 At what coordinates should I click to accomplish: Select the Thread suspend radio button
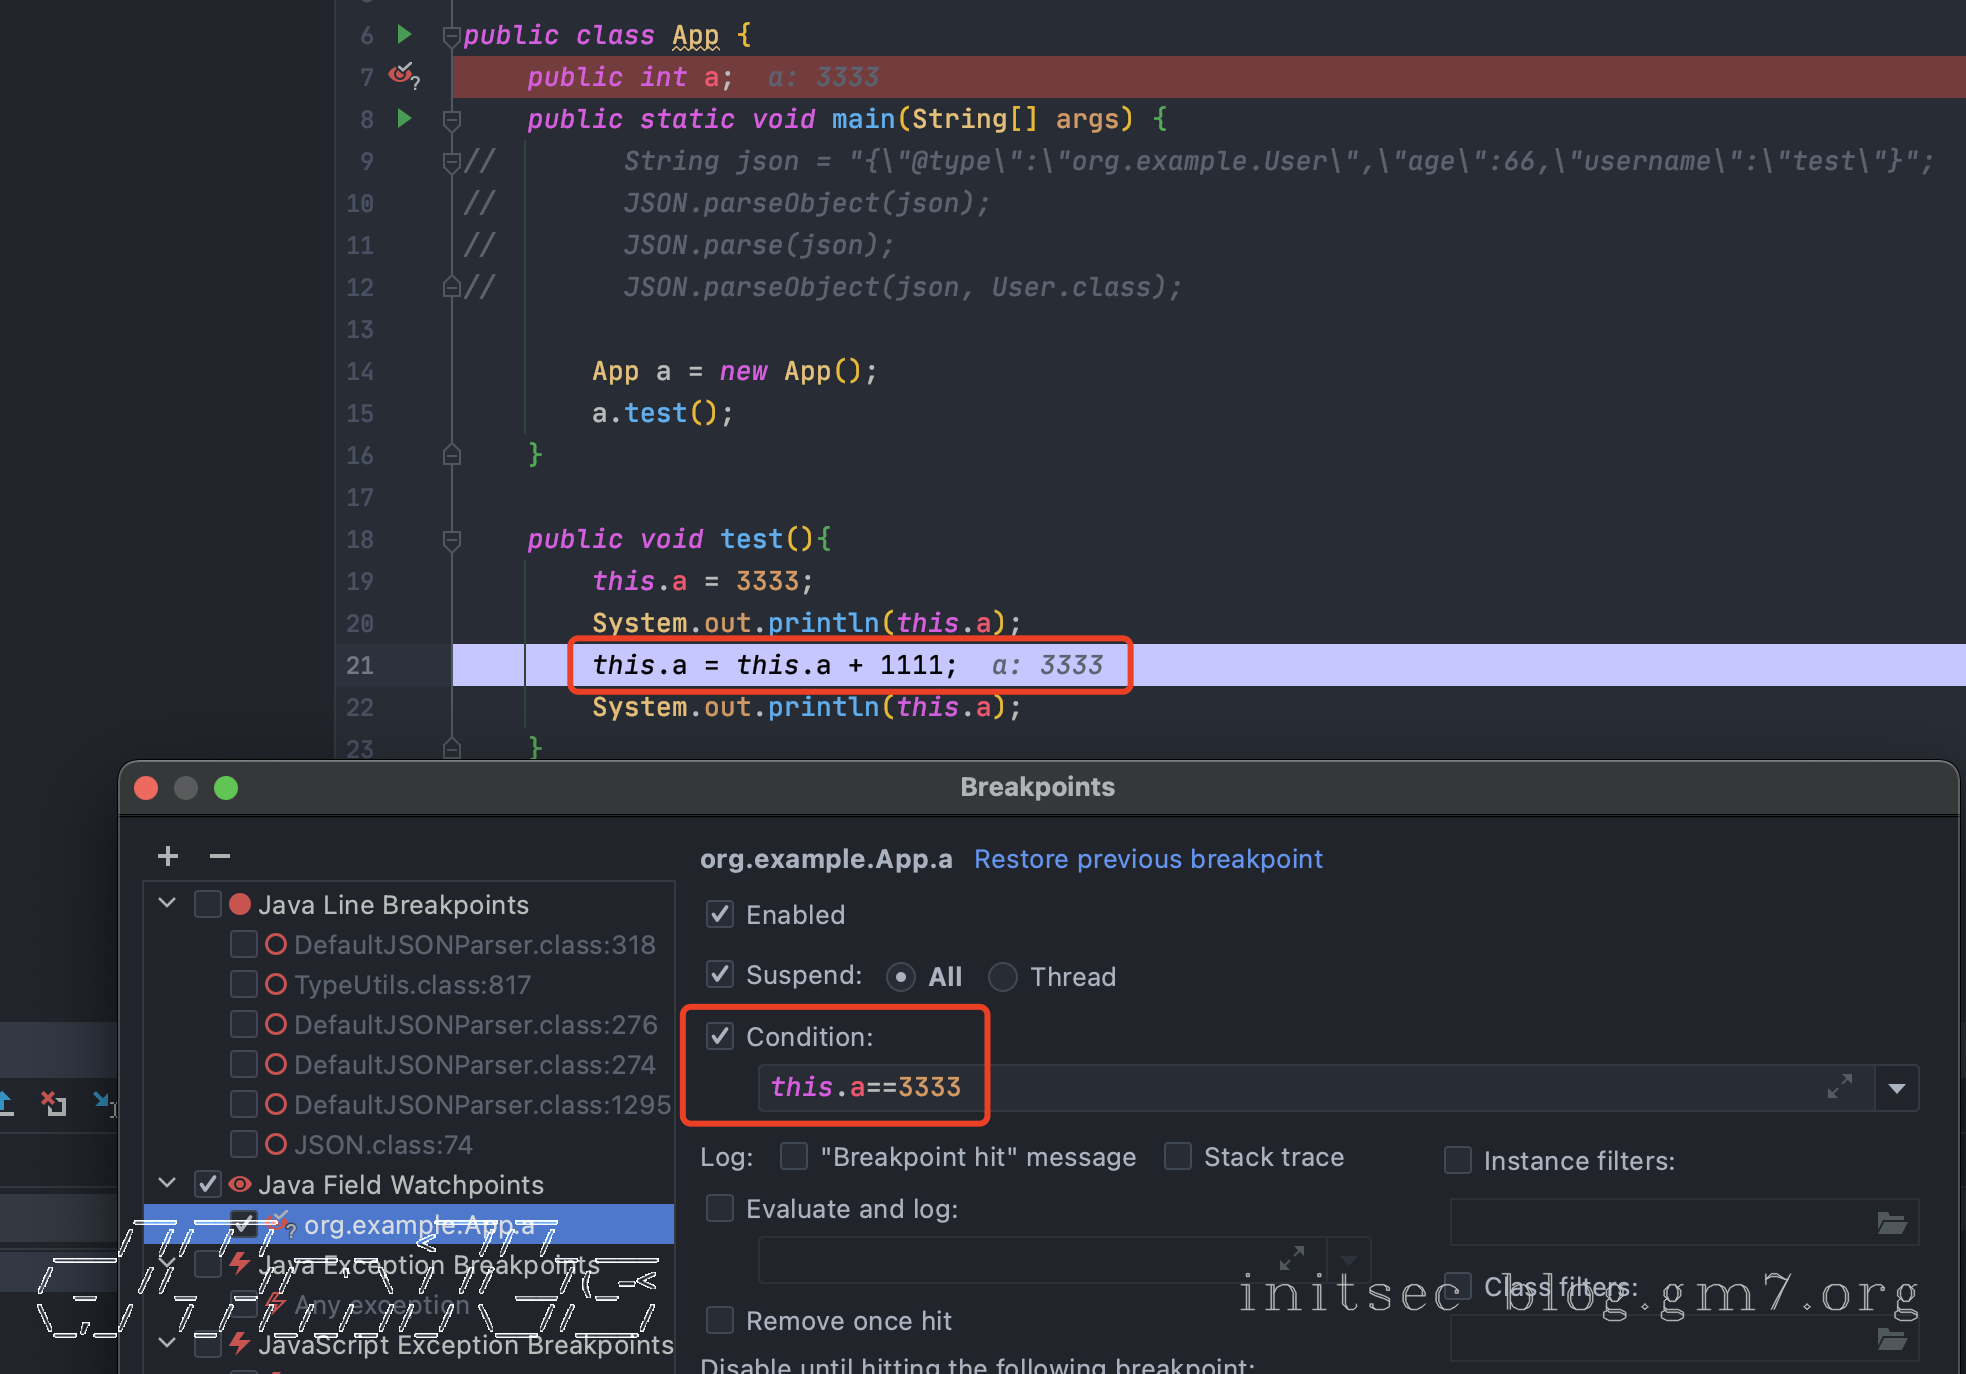pos(1003,977)
